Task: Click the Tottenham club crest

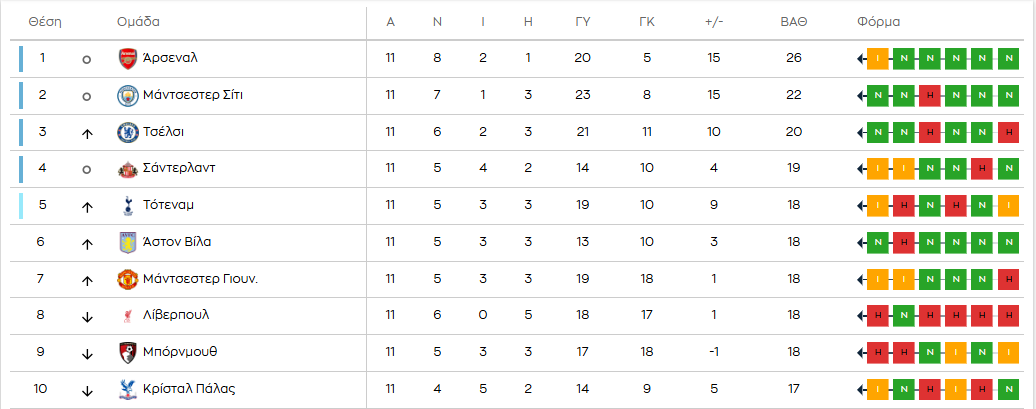Action: pyautogui.click(x=127, y=205)
